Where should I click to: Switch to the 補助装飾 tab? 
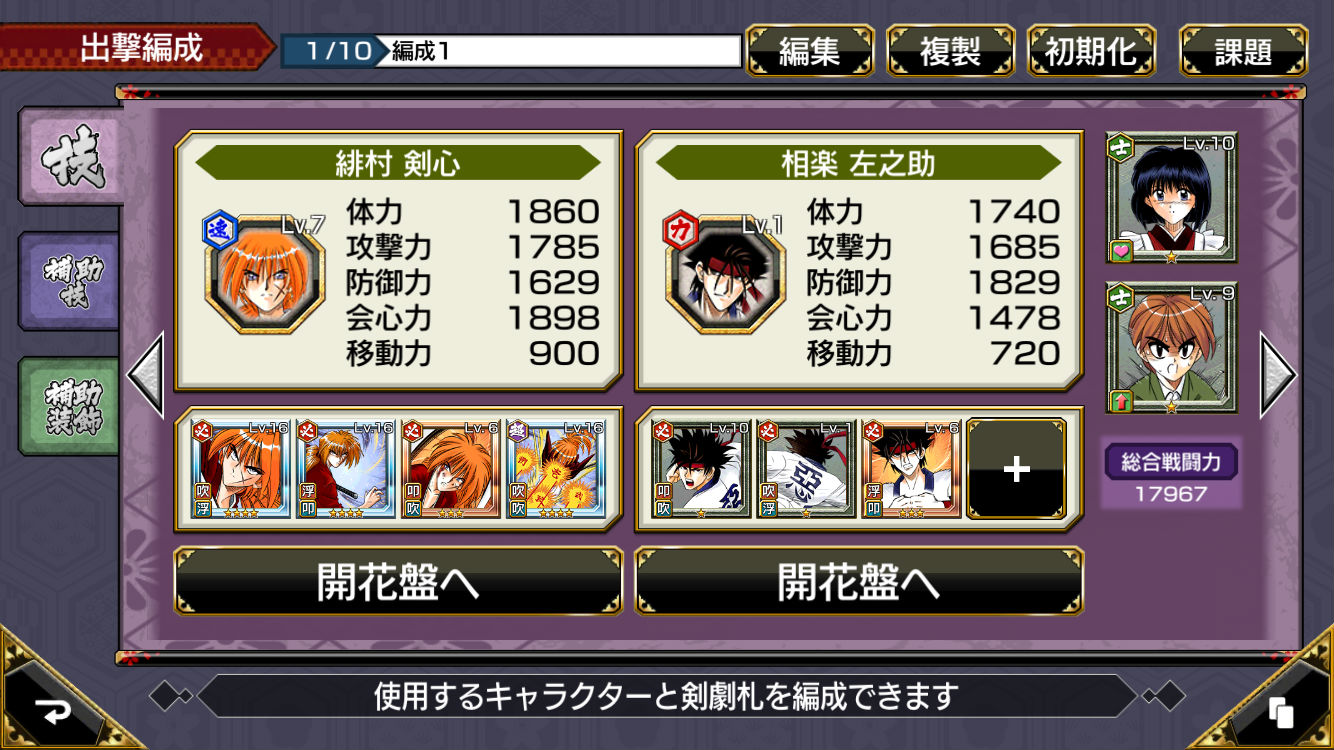point(68,406)
